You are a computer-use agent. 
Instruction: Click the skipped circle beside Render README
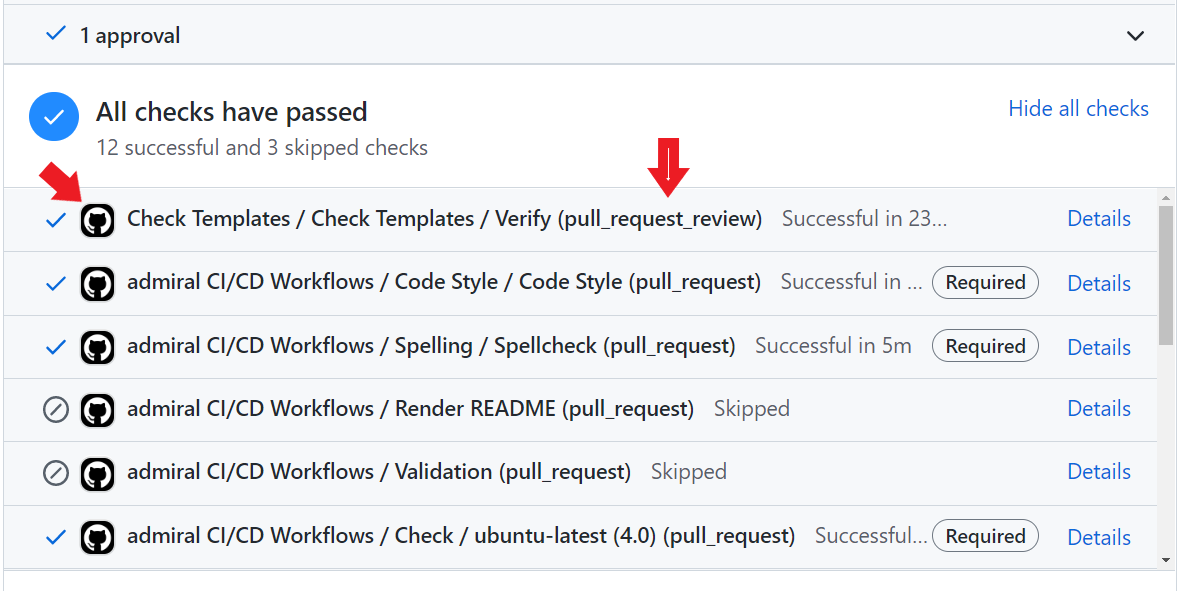(55, 409)
